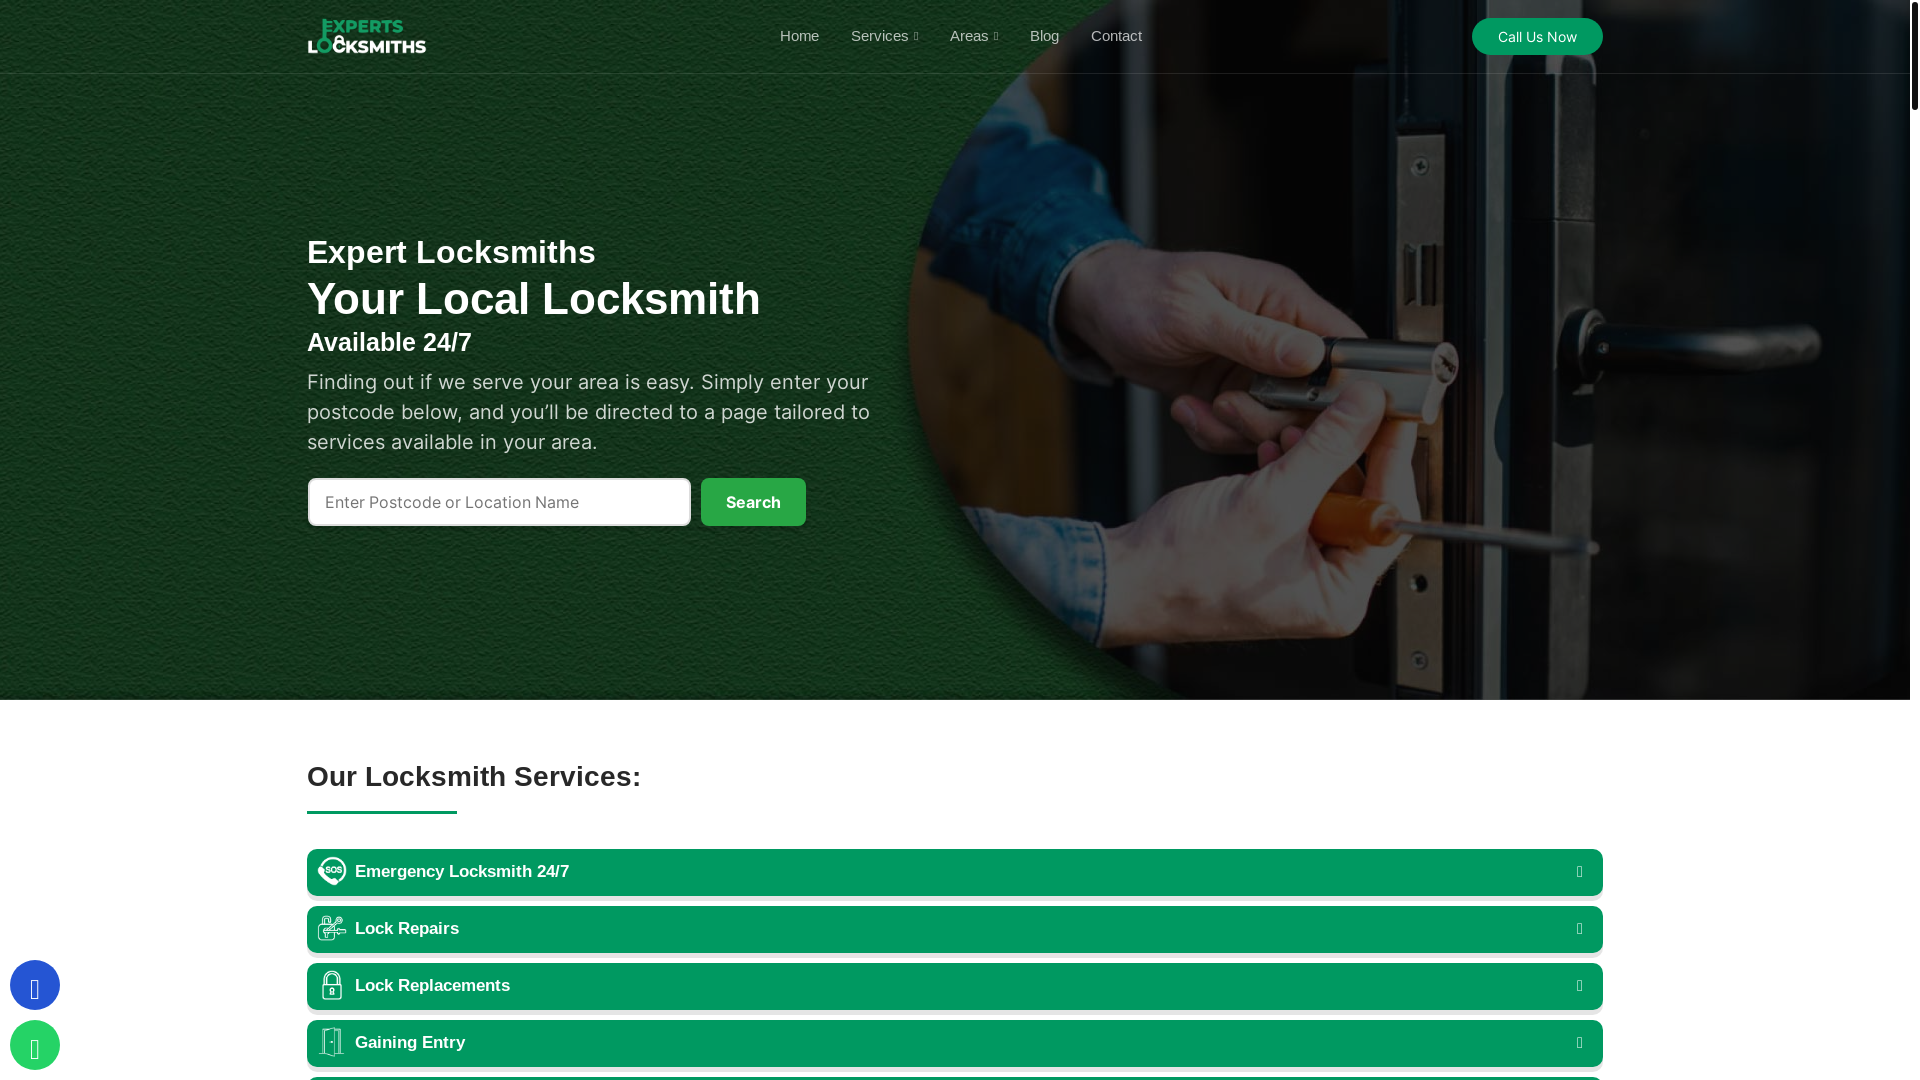Click the door icon for Gaining Entry

[x=332, y=1042]
